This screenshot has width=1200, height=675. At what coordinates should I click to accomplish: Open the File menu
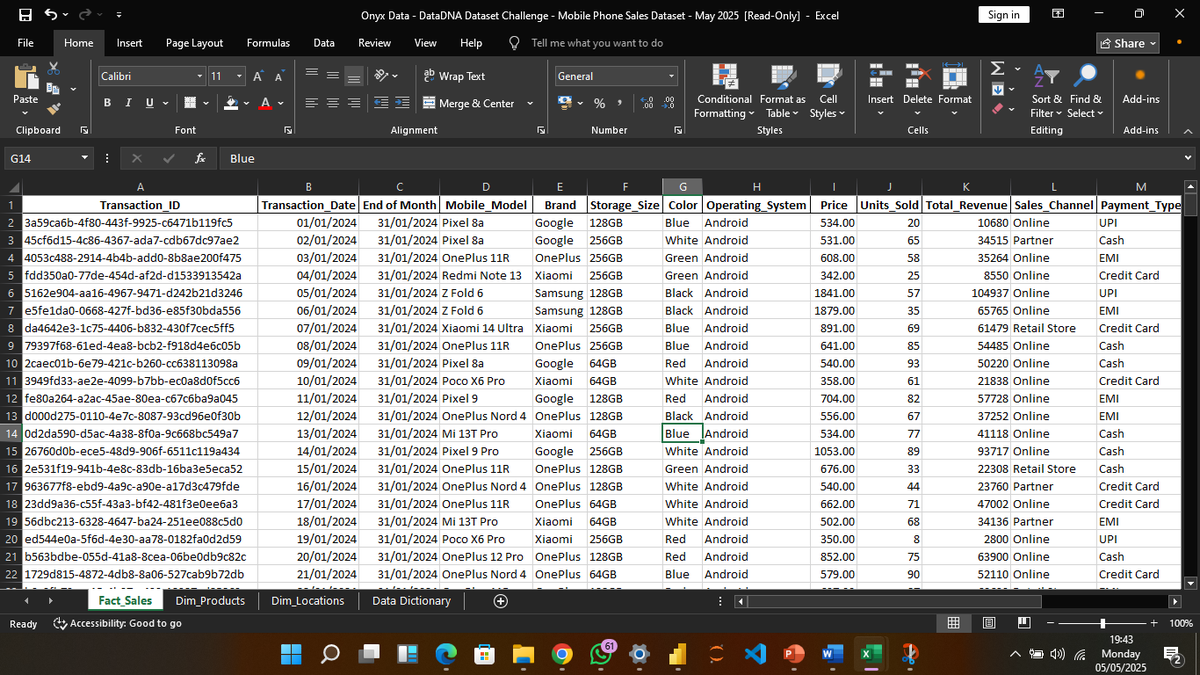[26, 43]
